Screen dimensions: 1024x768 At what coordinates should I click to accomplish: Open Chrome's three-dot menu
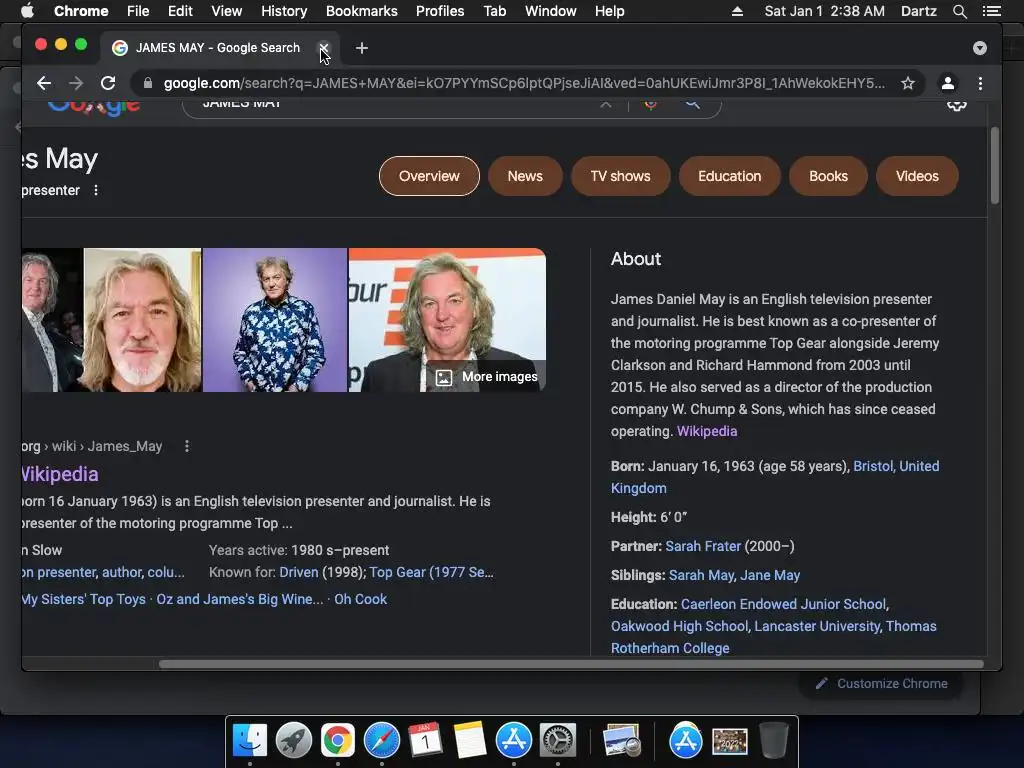980,83
